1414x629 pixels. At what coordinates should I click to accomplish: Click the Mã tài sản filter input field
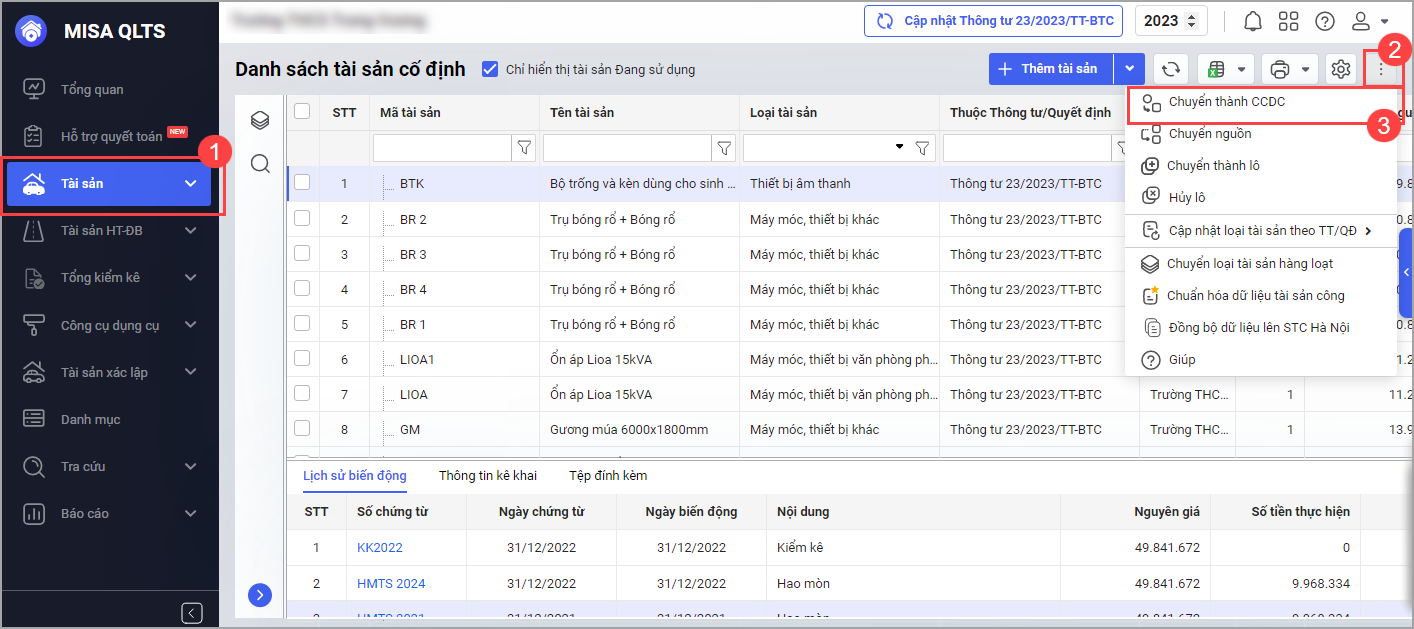(x=441, y=148)
